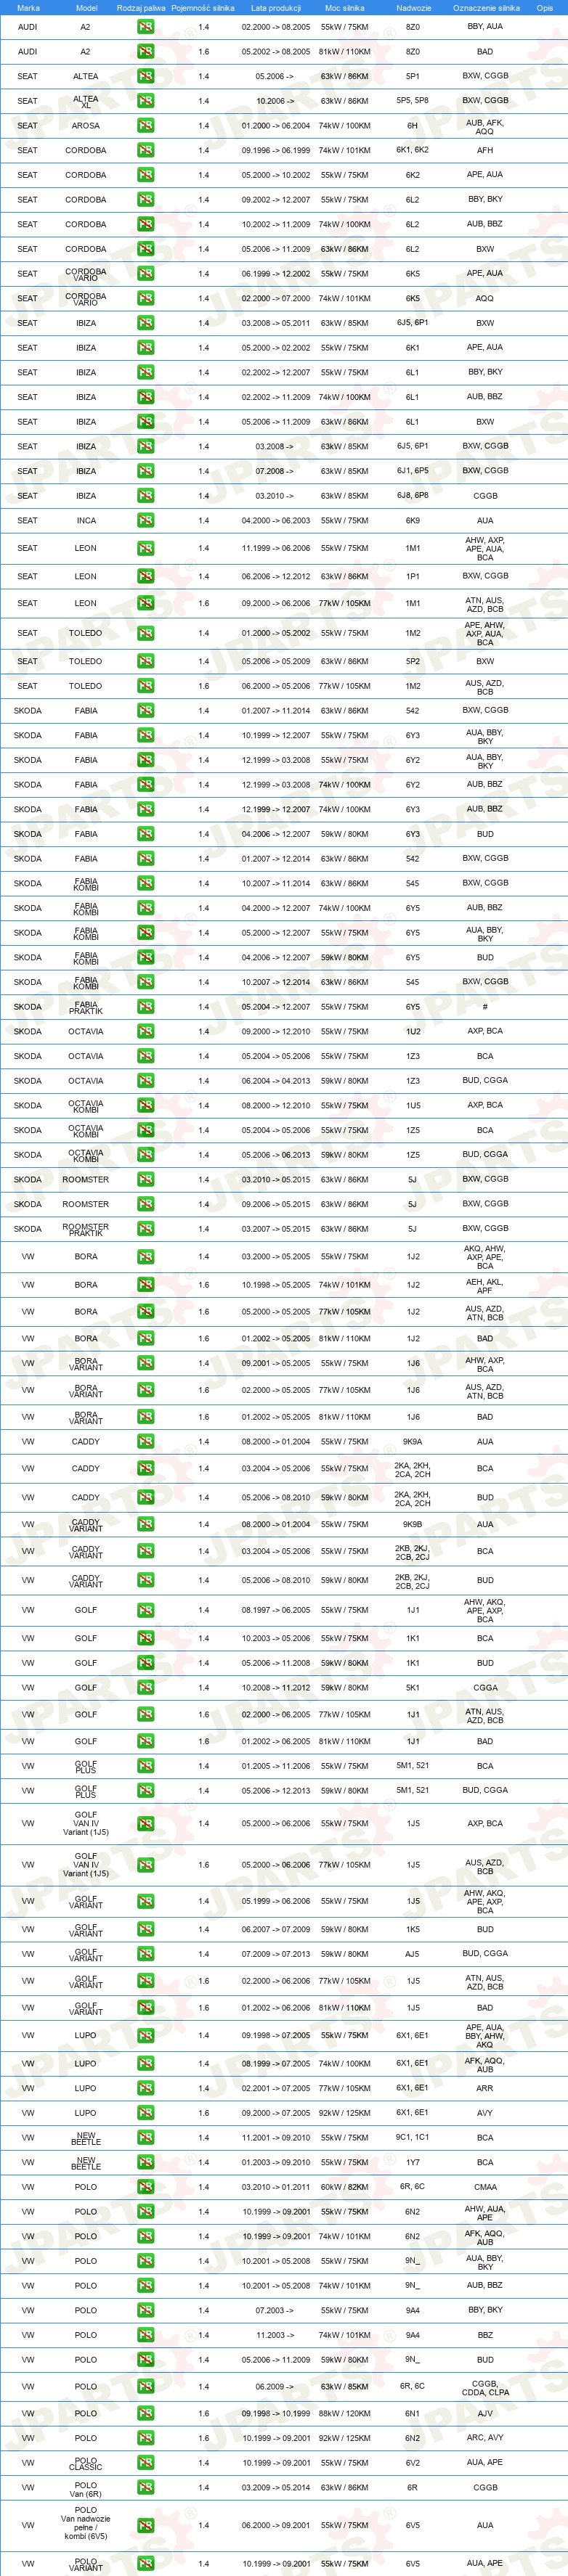Click the fuel icon in Skoda Roomster Praktik row
Image resolution: width=568 pixels, height=2576 pixels.
click(x=145, y=1229)
